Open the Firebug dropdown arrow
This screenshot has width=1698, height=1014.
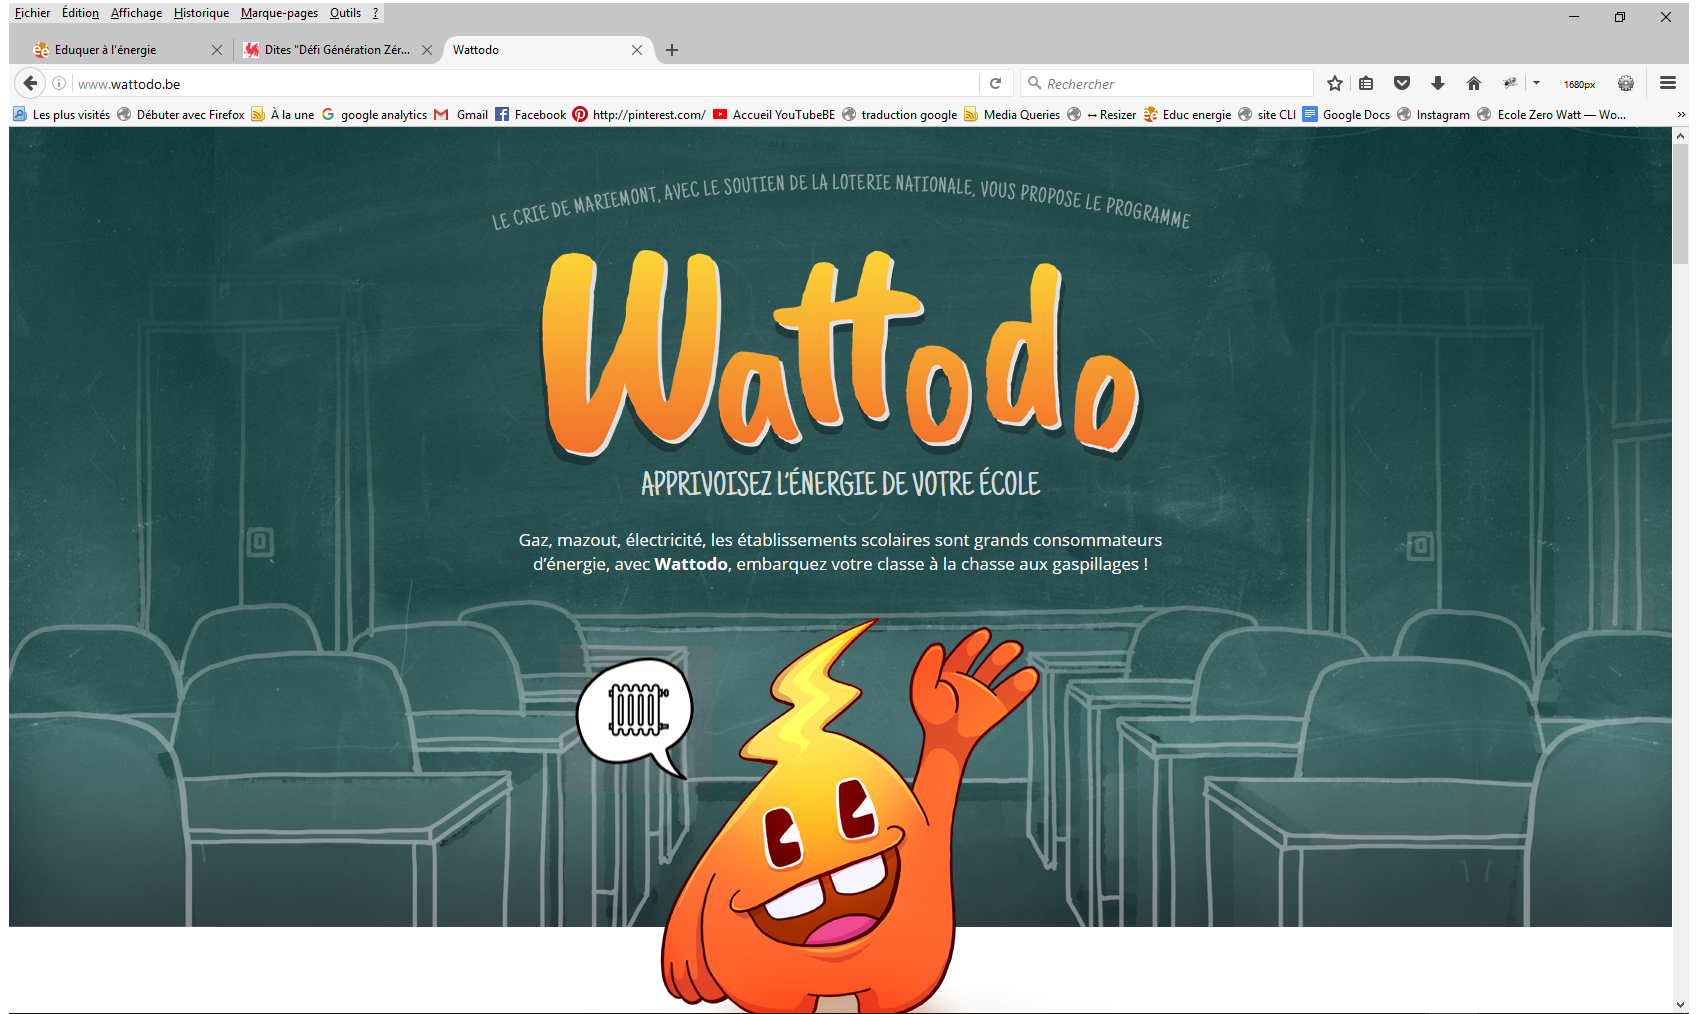pos(1536,84)
